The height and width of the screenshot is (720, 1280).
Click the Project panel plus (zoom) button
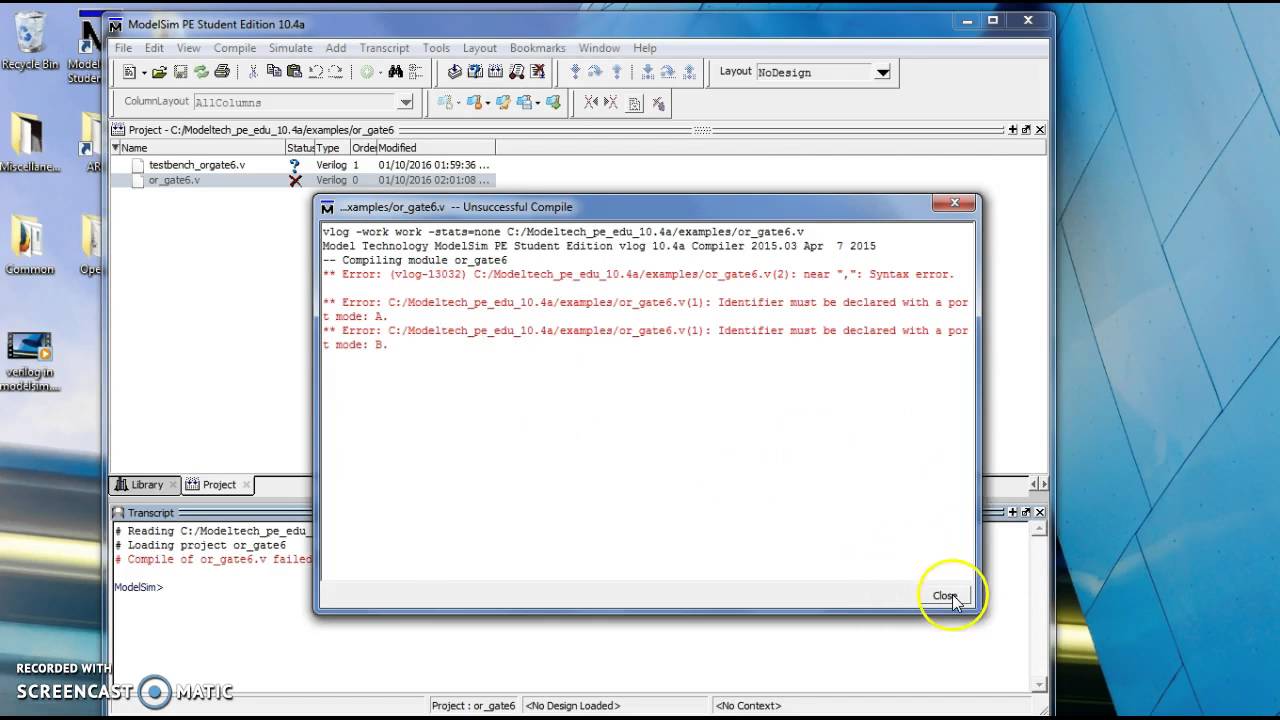point(1013,130)
